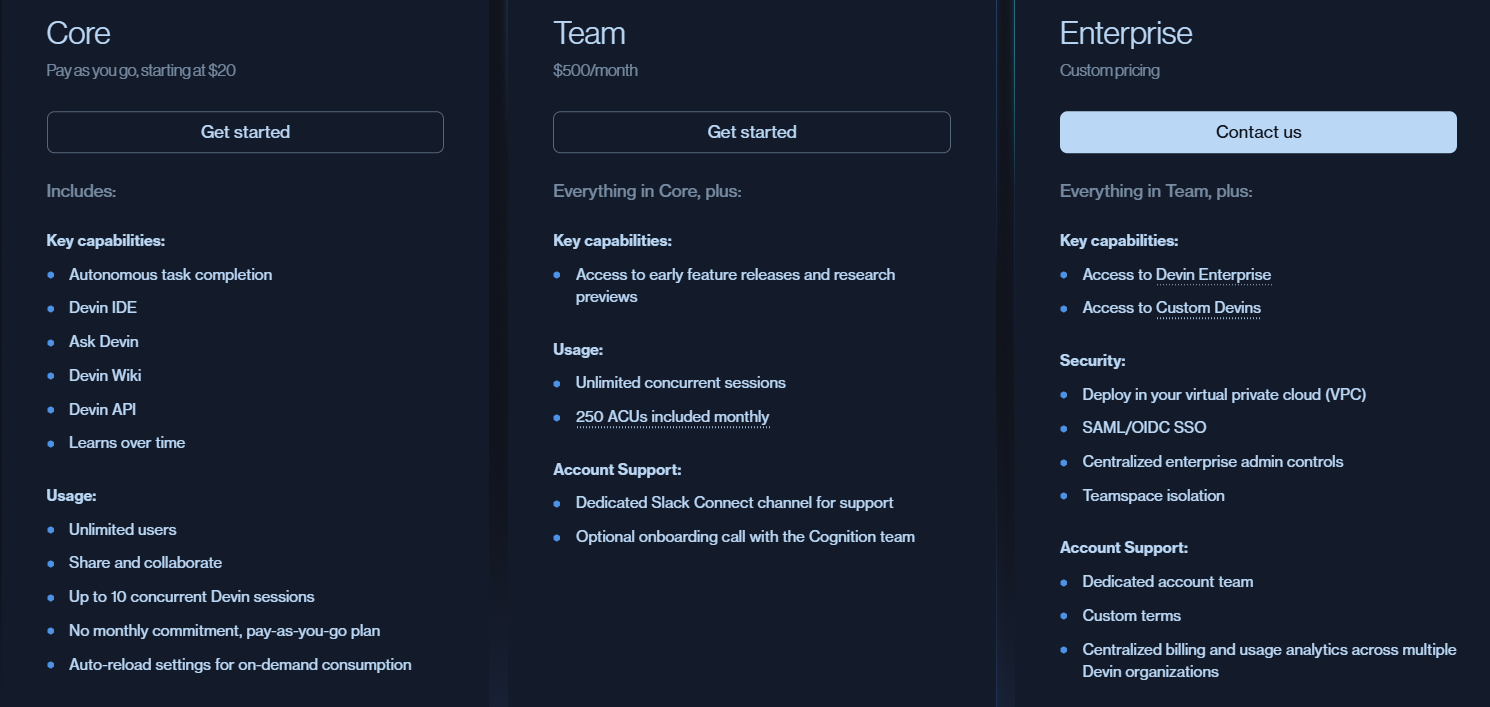The image size is (1490, 707).
Task: Select the Enterprise plan heading
Action: click(1126, 33)
